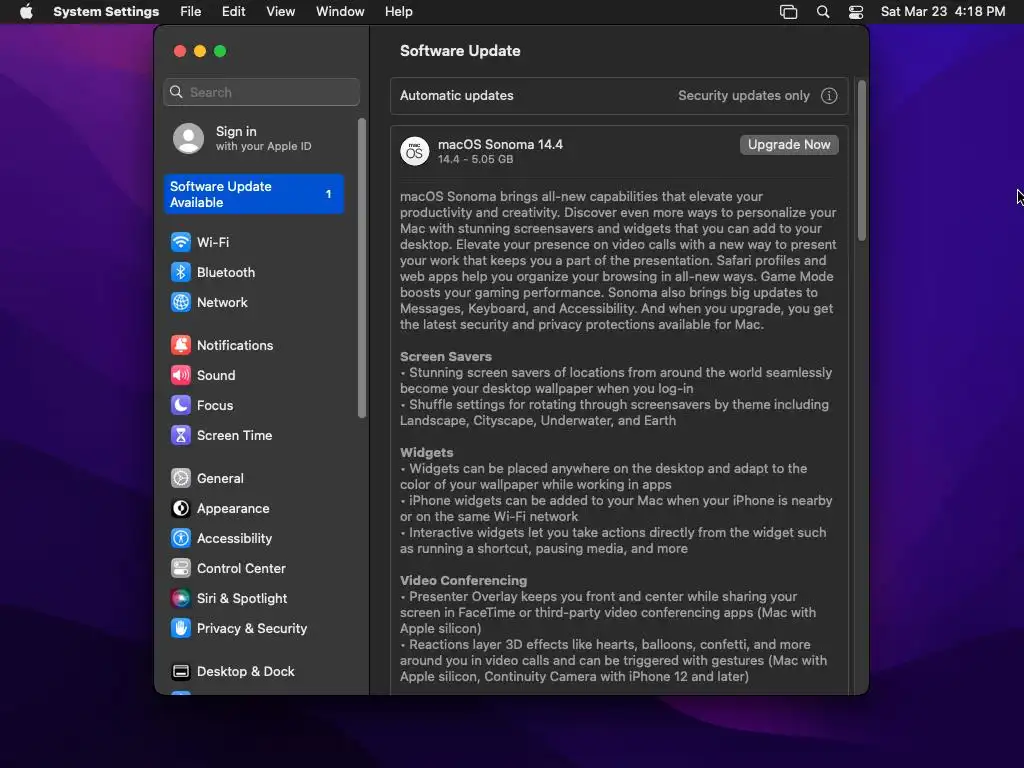
Task: Open Spotlight search in menu bar
Action: (823, 12)
